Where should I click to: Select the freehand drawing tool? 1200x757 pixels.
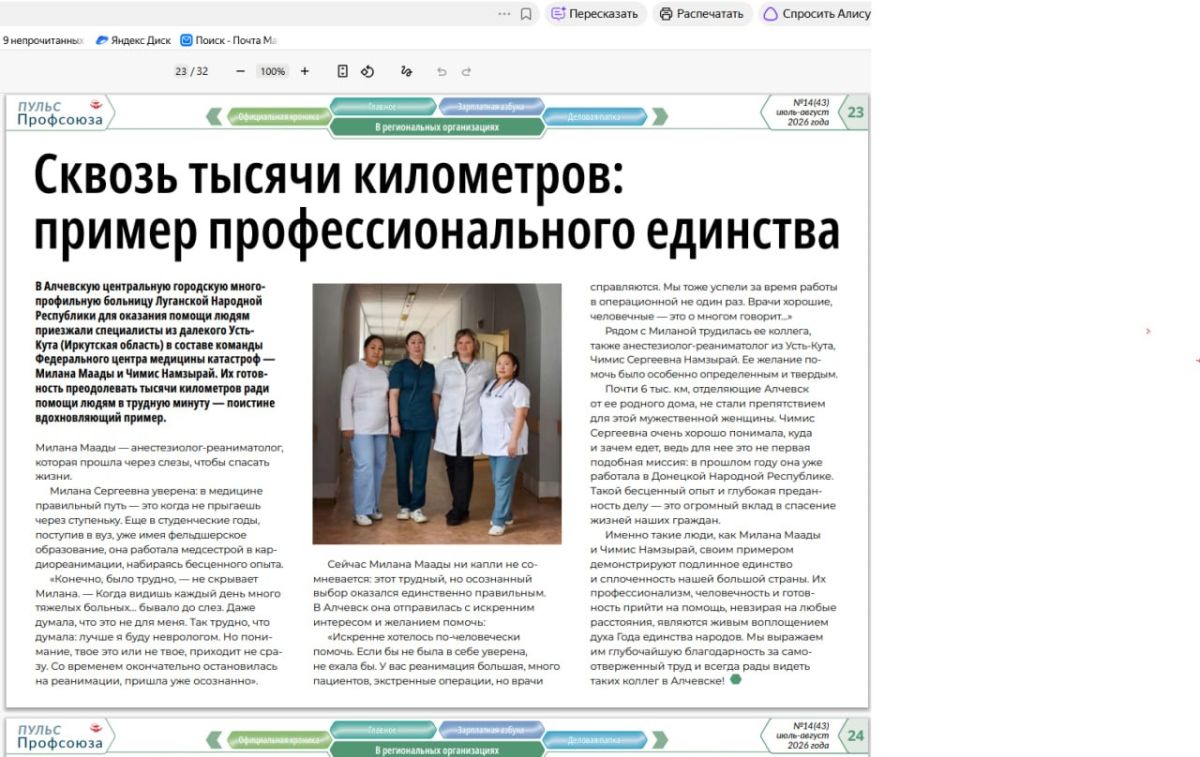tap(406, 71)
